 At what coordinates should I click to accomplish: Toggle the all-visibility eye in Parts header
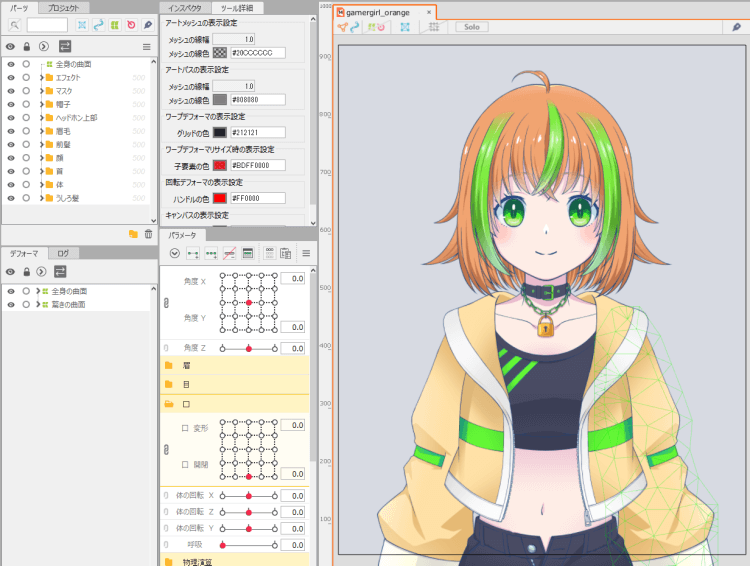(10, 46)
